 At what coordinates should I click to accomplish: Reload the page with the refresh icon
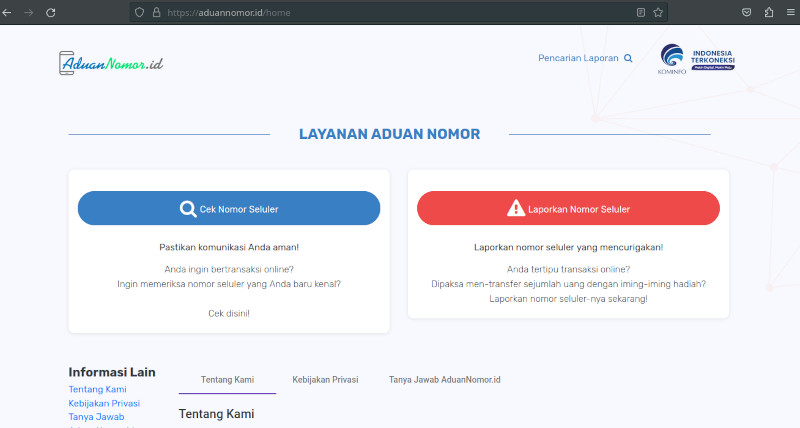[51, 13]
